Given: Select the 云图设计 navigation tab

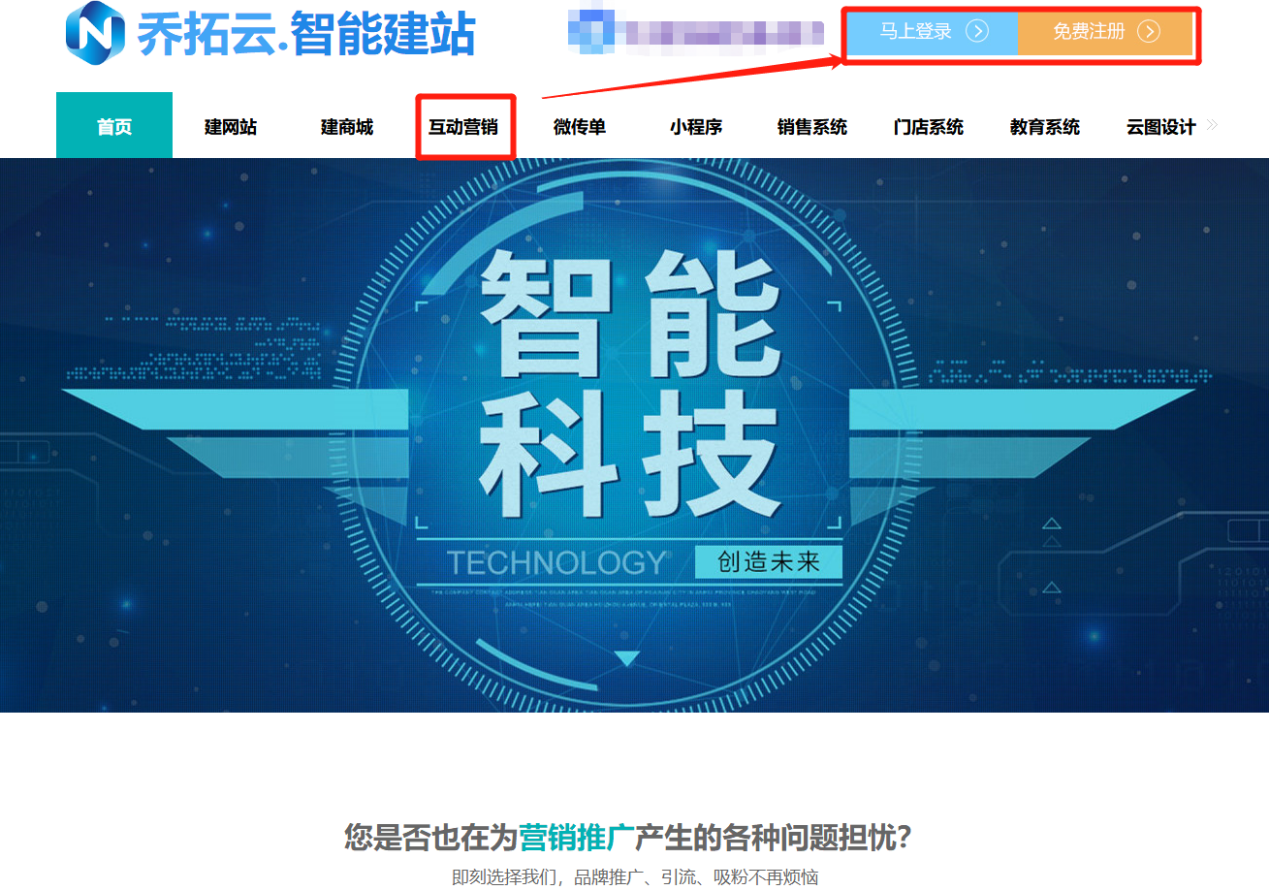Looking at the screenshot, I should (1159, 124).
